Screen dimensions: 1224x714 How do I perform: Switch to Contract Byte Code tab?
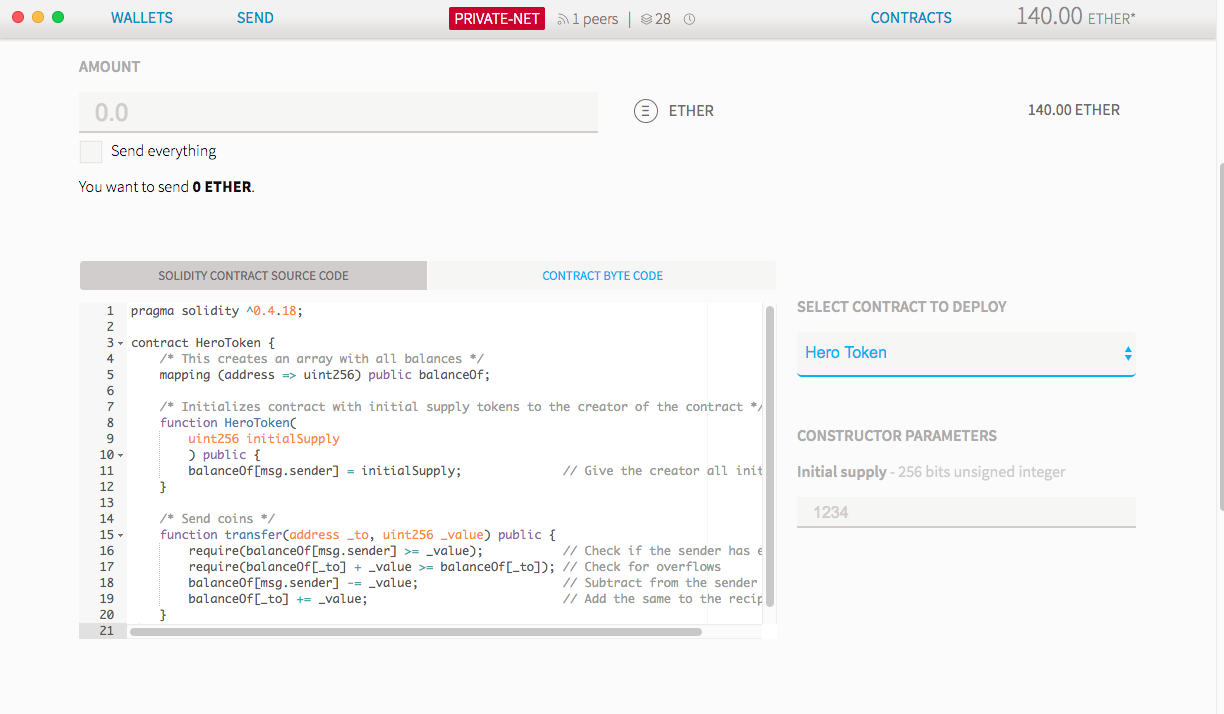(602, 276)
